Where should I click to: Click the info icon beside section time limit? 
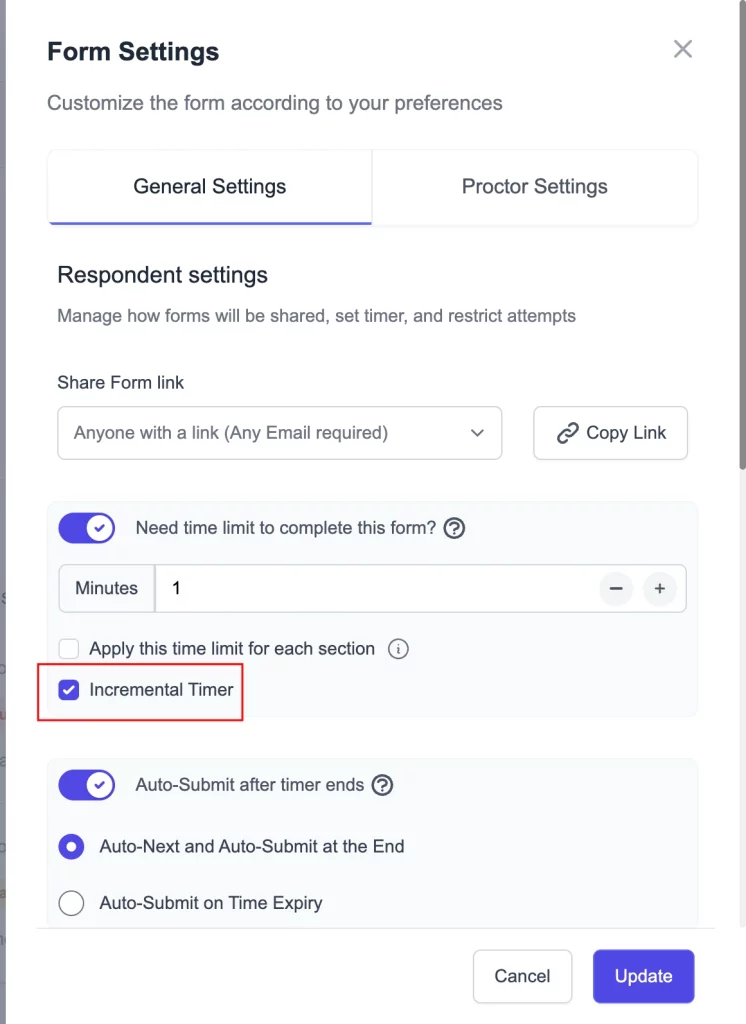point(398,649)
